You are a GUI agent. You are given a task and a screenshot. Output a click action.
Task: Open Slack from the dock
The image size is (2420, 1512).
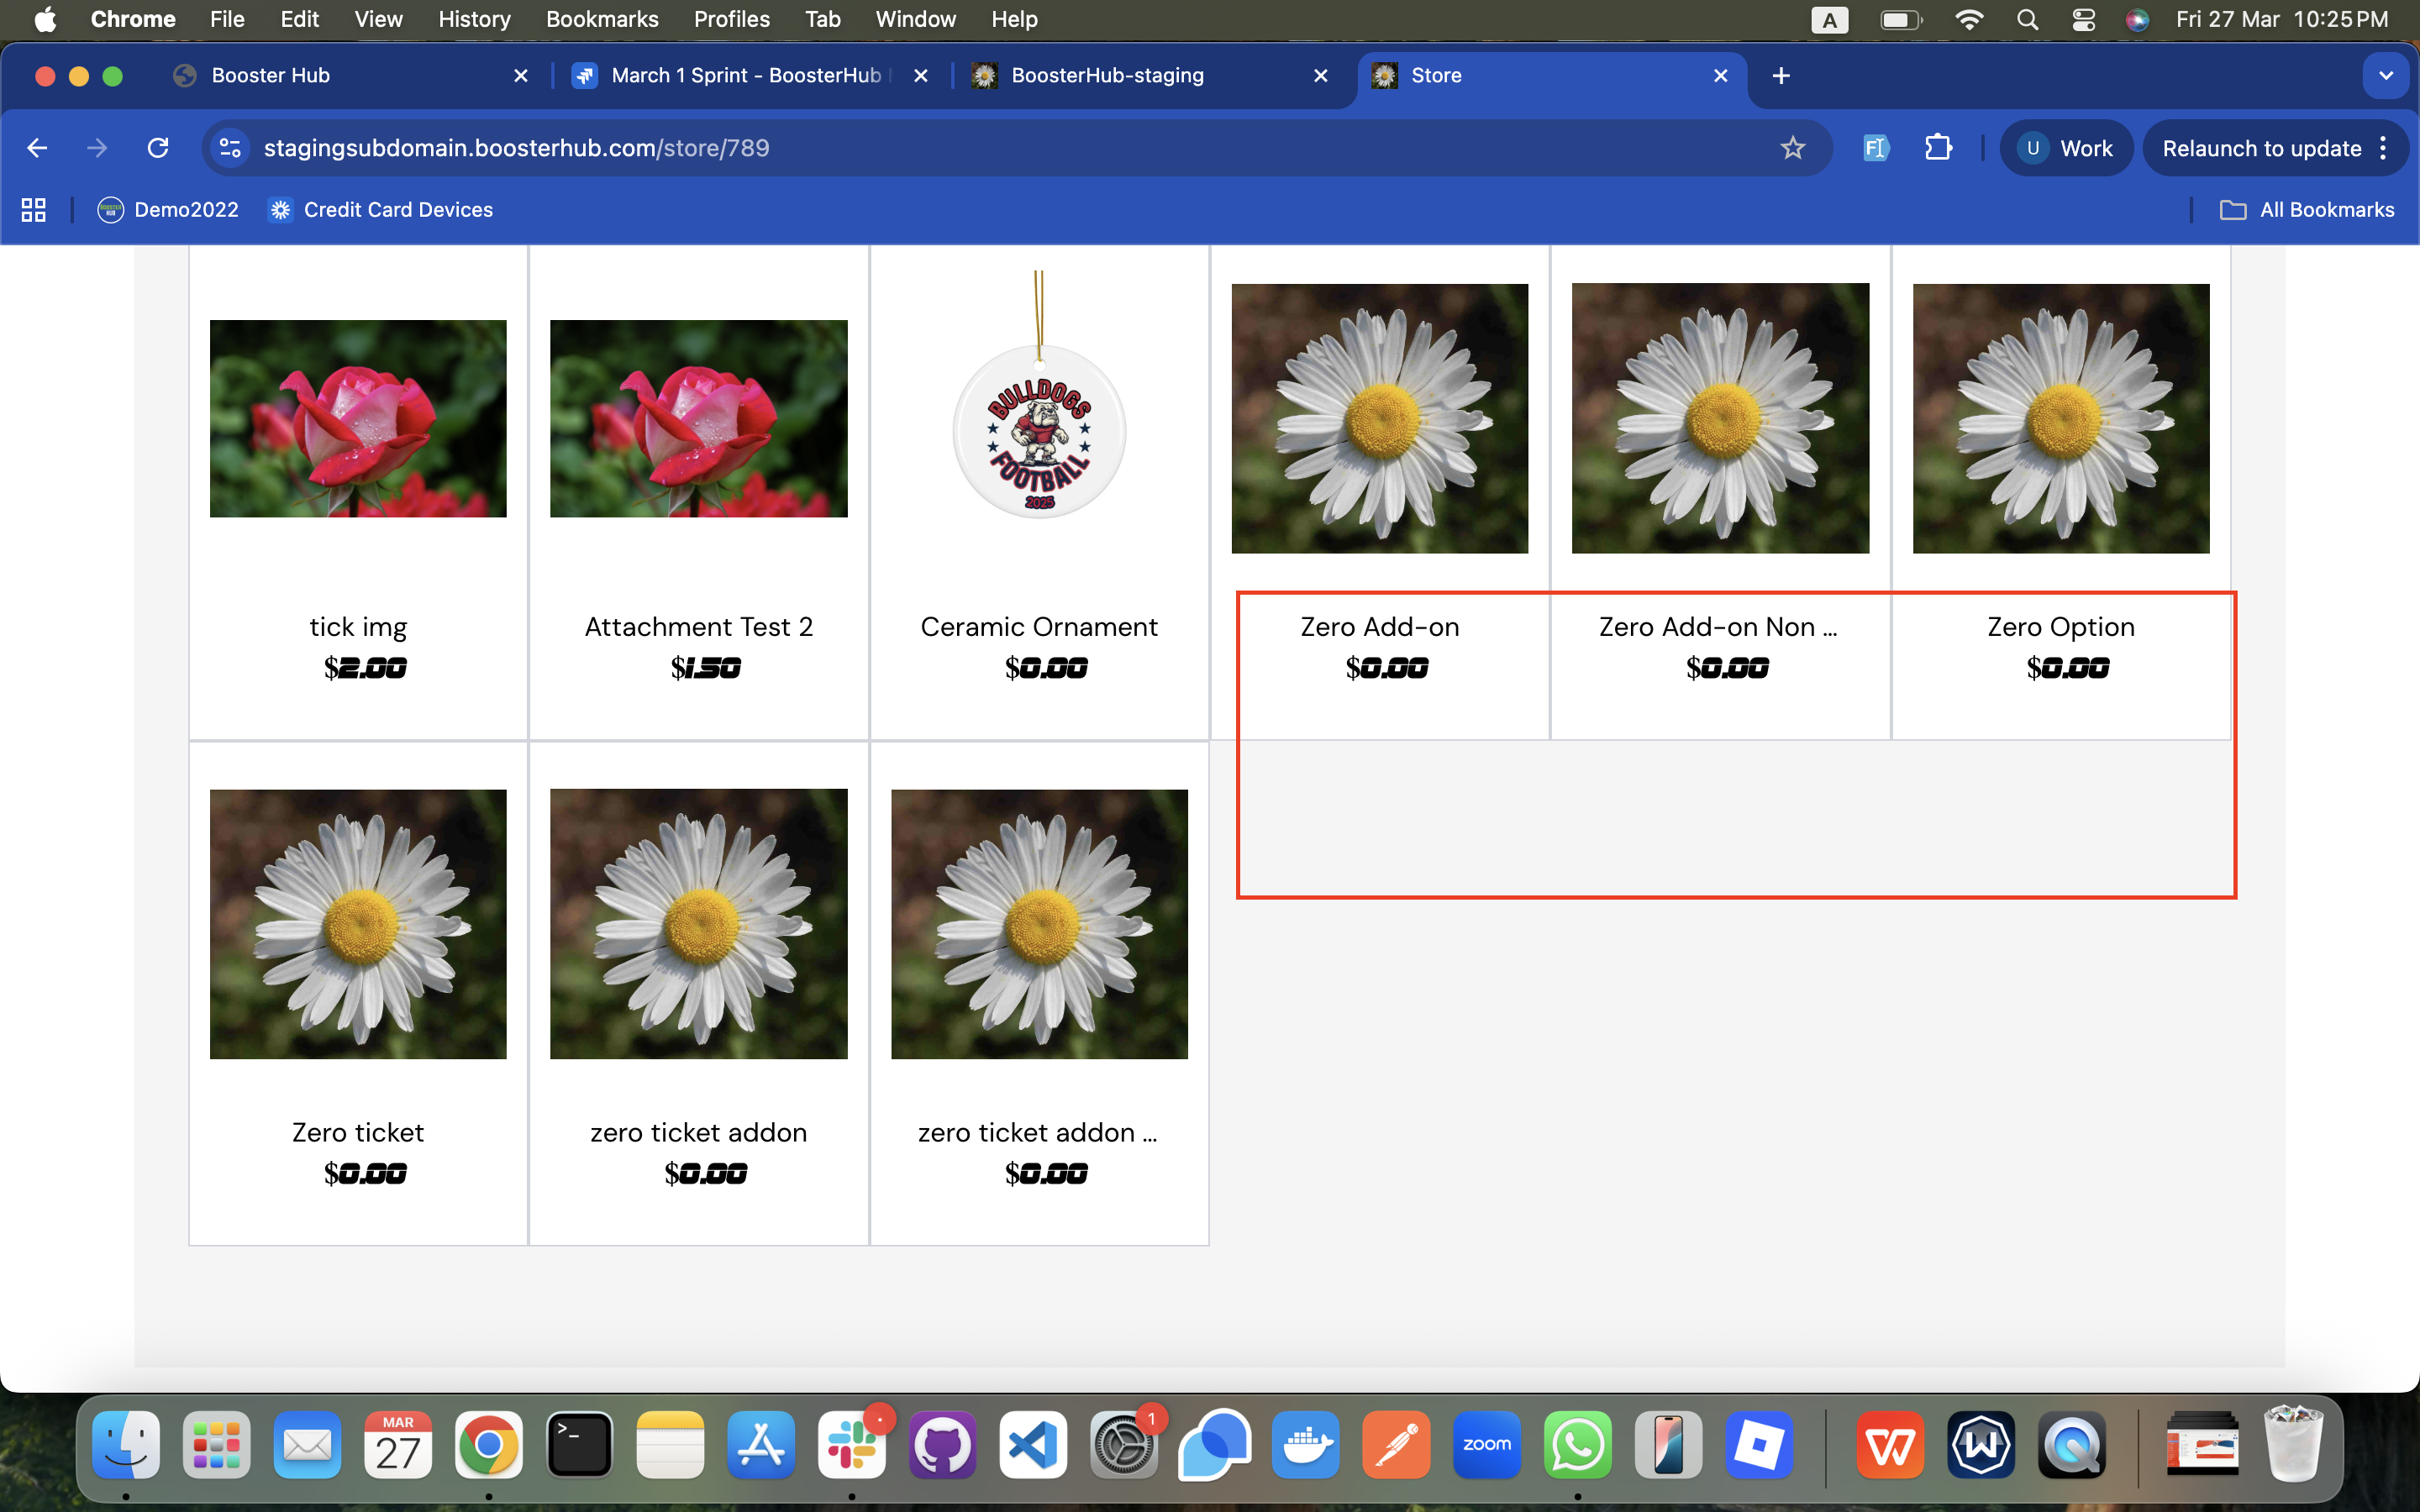(x=852, y=1444)
